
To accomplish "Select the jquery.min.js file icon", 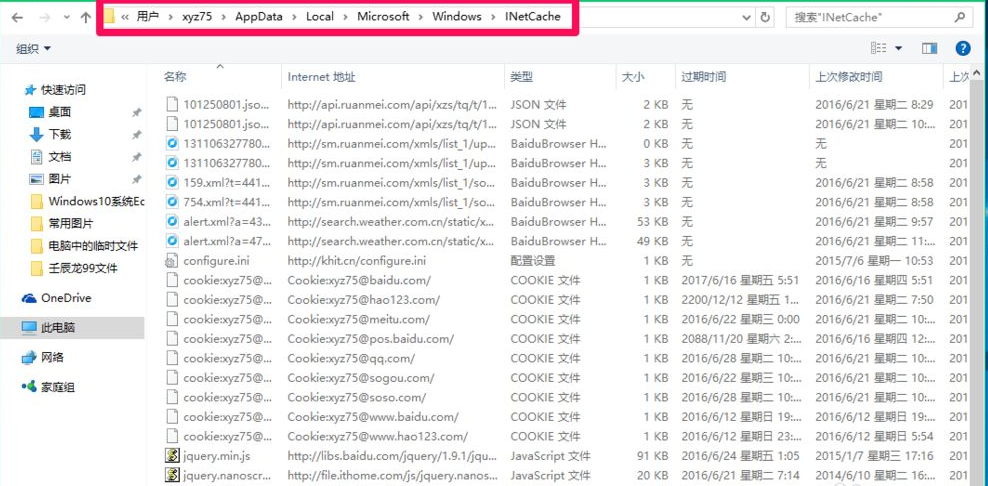I will click(x=172, y=455).
